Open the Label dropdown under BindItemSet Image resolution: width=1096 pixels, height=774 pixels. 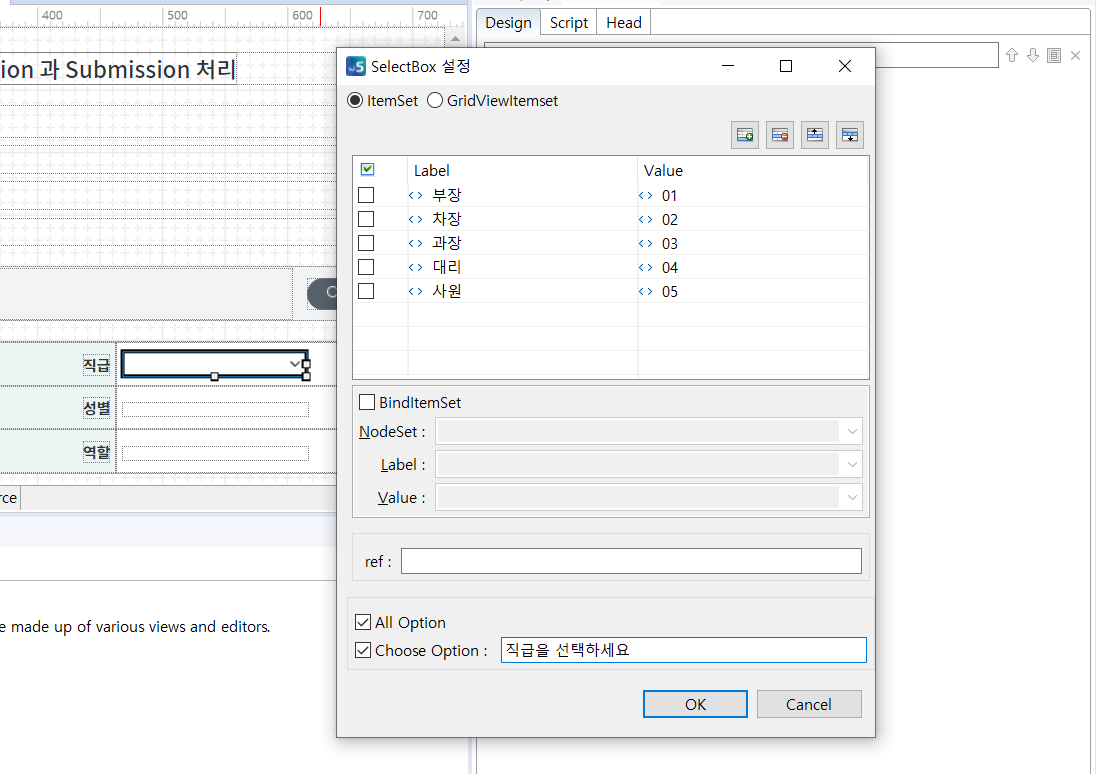[x=852, y=464]
